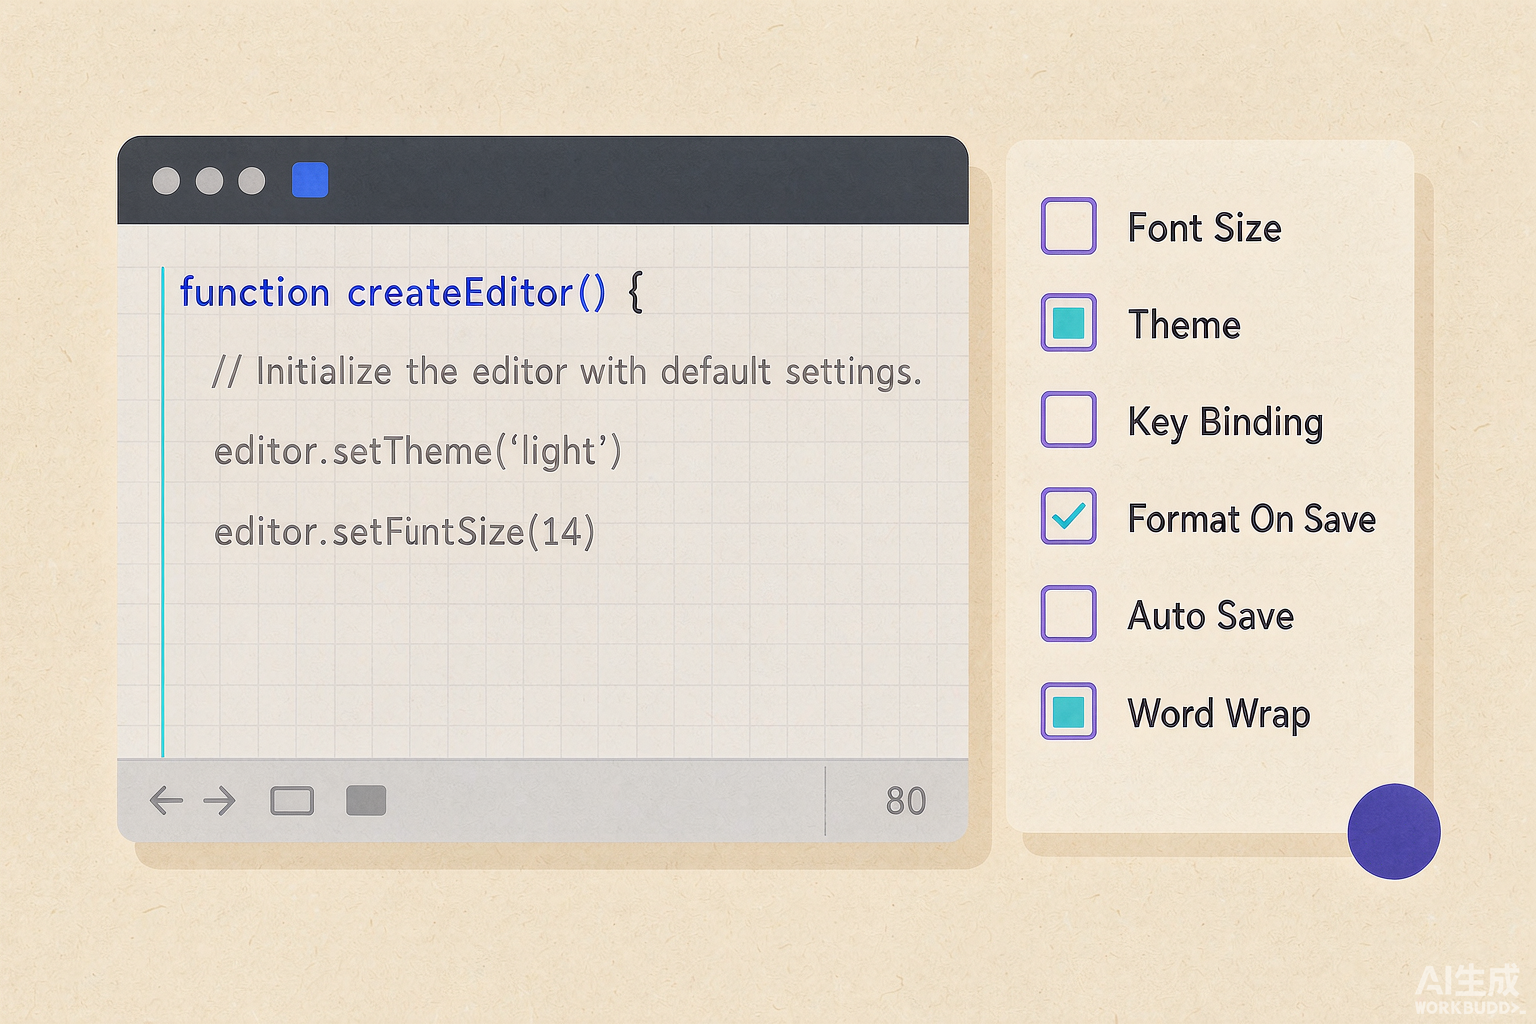Enable the Auto Save checkbox
This screenshot has height=1024, width=1536.
click(1069, 613)
